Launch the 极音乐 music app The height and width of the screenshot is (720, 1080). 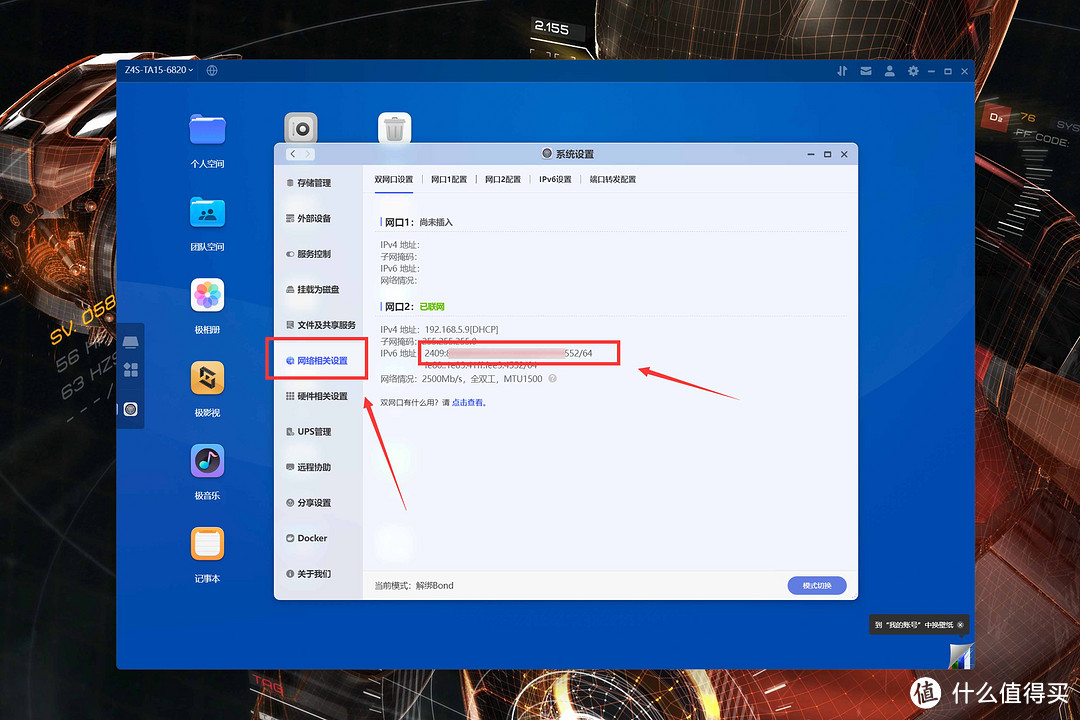206,463
